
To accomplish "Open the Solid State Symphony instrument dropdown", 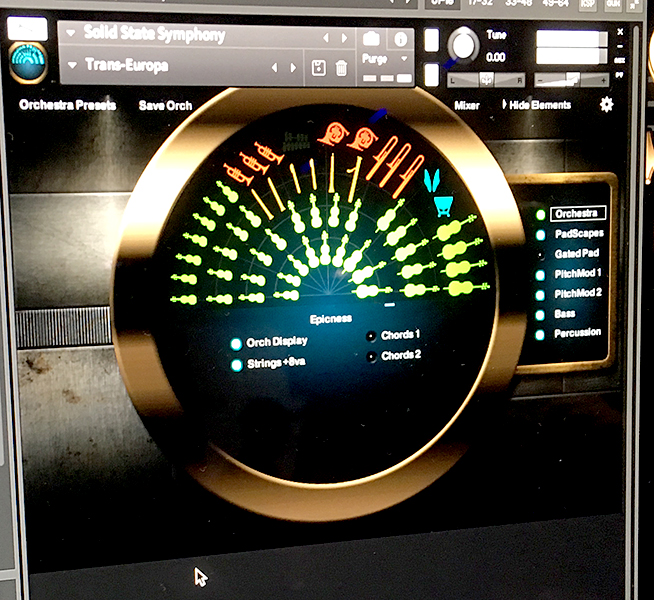I will (x=70, y=33).
